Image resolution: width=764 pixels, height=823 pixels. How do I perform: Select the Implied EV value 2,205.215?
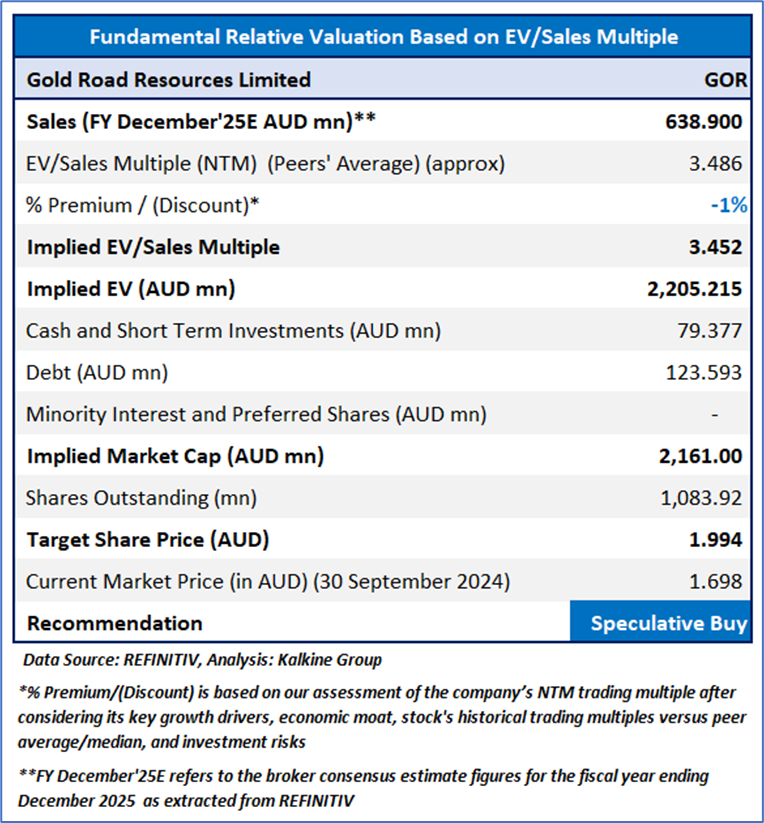694,289
